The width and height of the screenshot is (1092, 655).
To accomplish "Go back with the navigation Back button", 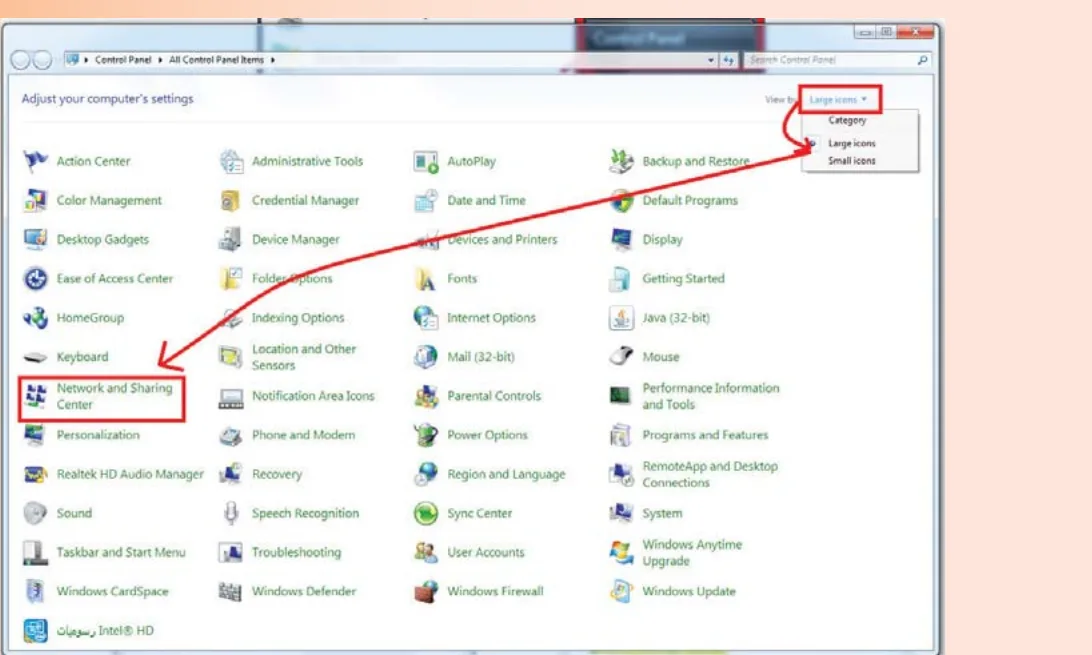I will pyautogui.click(x=20, y=61).
